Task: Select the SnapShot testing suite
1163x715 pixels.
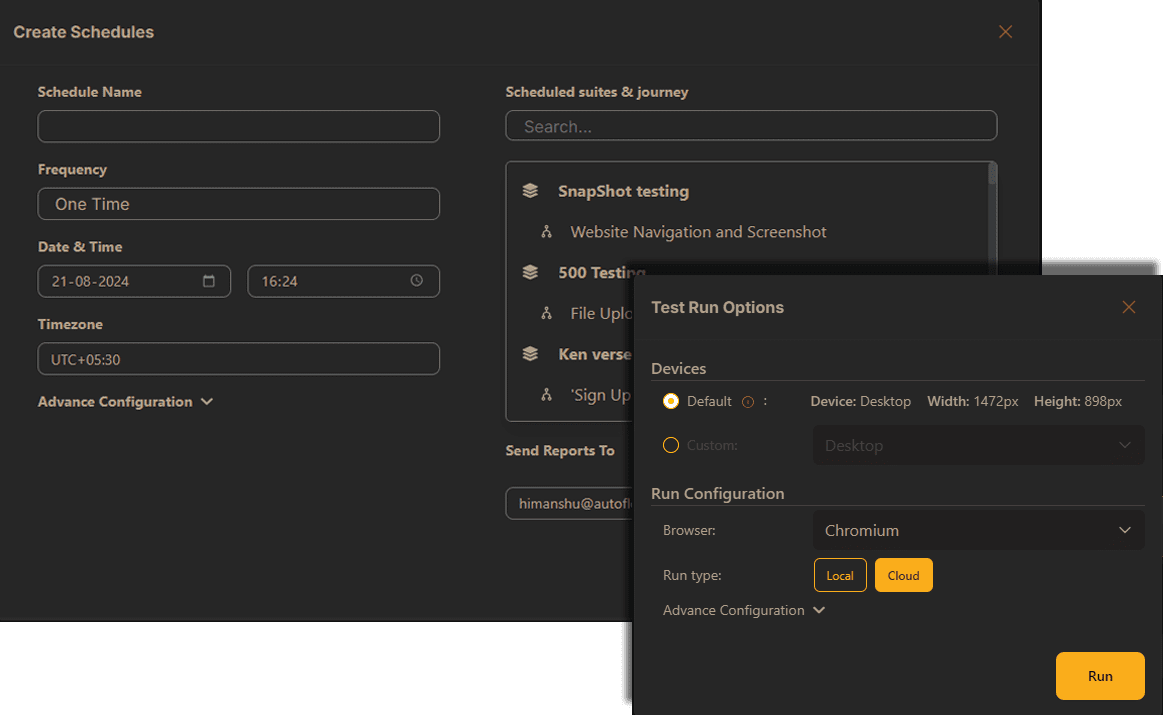Action: pyautogui.click(x=623, y=191)
